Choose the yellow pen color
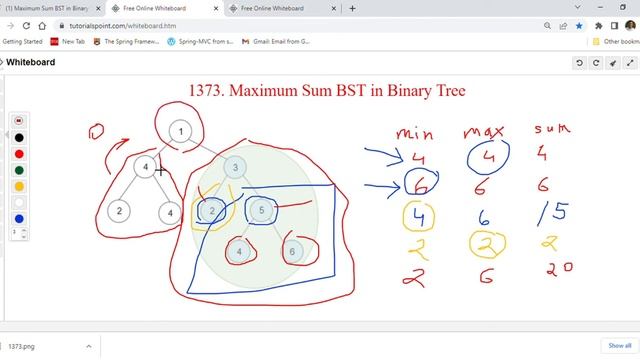 (19, 187)
